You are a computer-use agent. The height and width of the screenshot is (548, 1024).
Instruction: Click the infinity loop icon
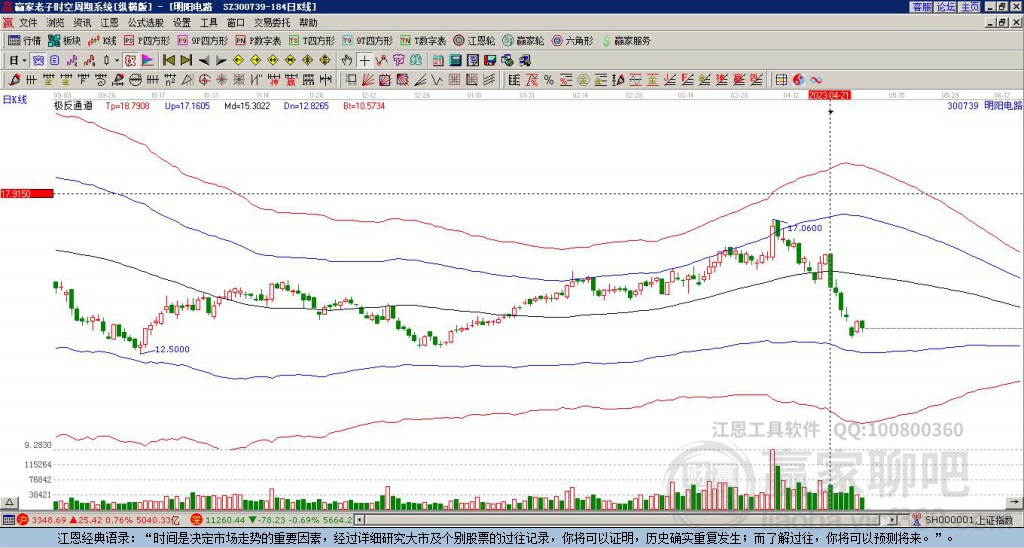pos(816,80)
